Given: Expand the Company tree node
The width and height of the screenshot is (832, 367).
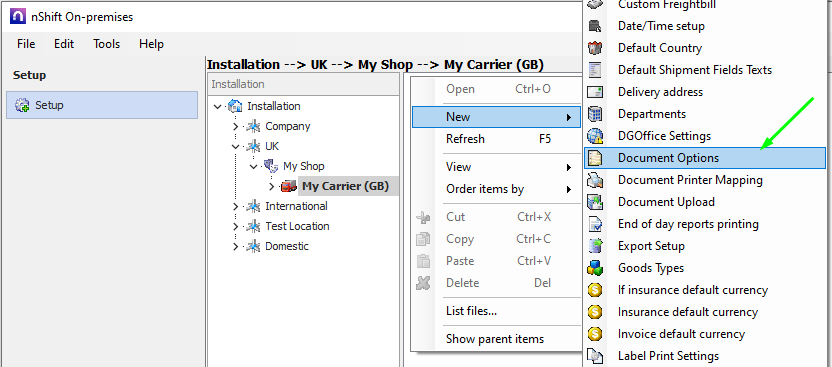Looking at the screenshot, I should coord(236,126).
